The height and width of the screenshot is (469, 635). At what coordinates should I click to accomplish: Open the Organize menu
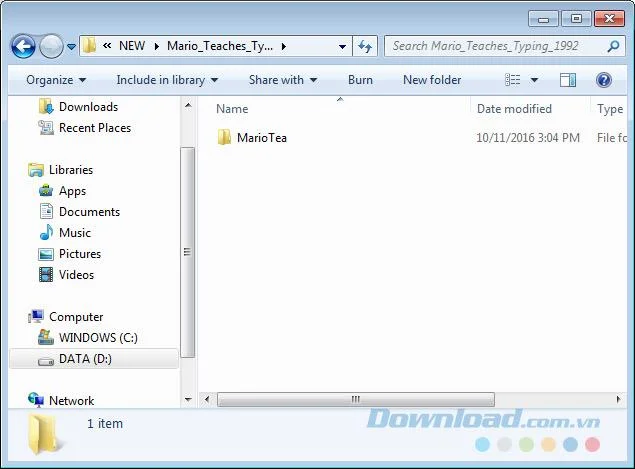[56, 80]
